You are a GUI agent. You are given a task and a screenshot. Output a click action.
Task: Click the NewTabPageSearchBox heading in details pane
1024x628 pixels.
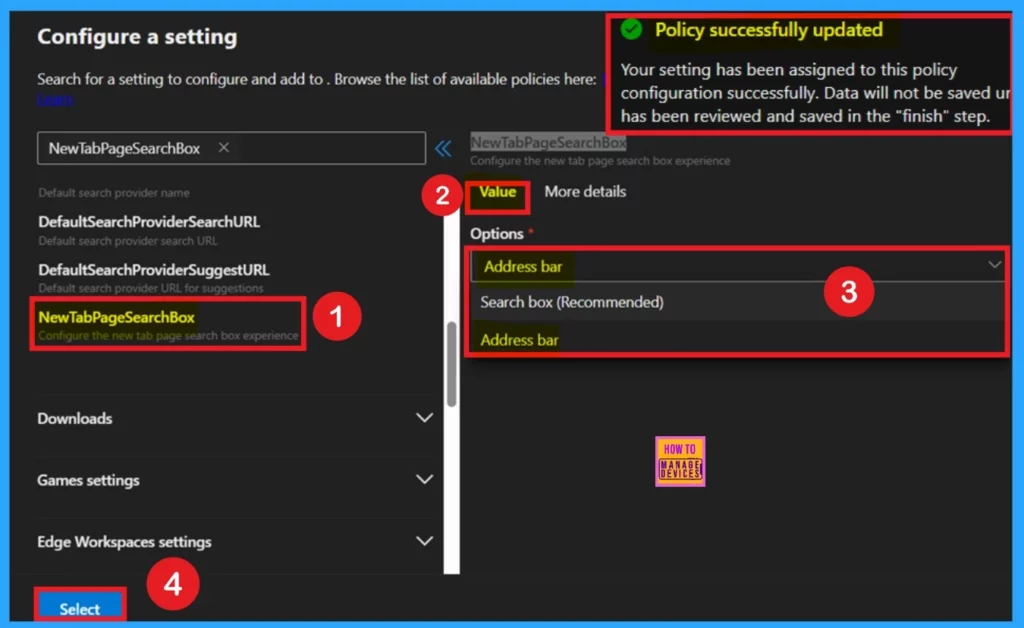click(x=548, y=142)
